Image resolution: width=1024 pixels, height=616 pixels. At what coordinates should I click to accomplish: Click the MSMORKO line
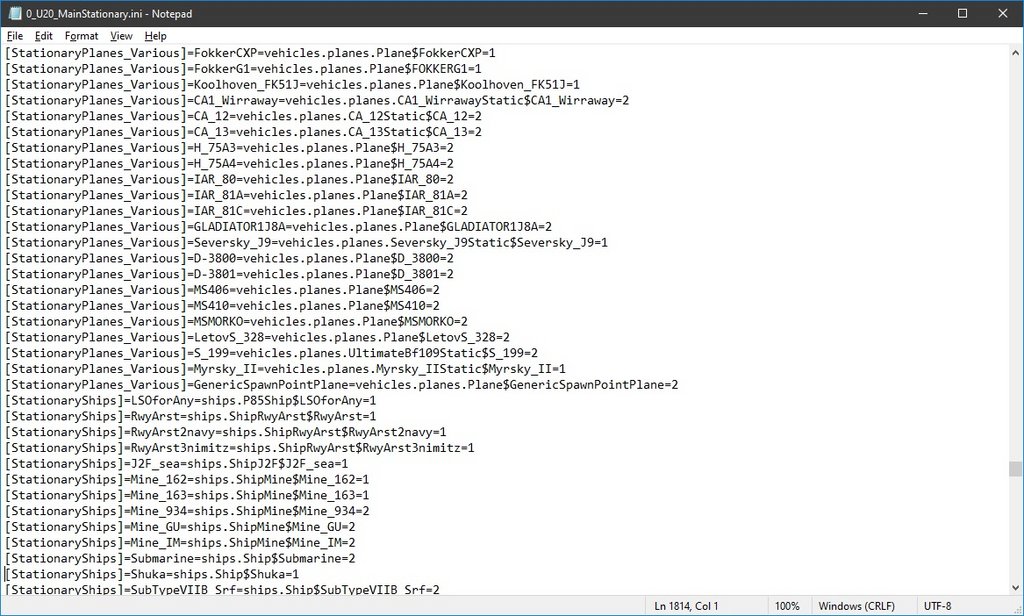click(237, 321)
